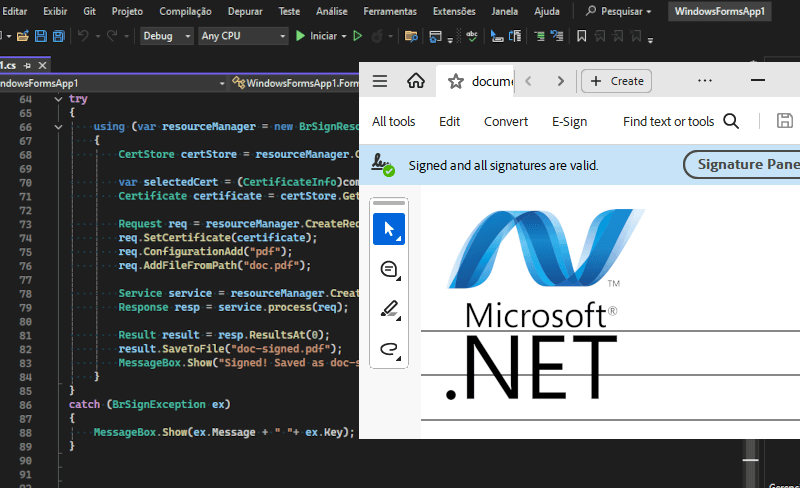Click the Hot Reload flame icon
This screenshot has width=800, height=488.
pyautogui.click(x=377, y=36)
